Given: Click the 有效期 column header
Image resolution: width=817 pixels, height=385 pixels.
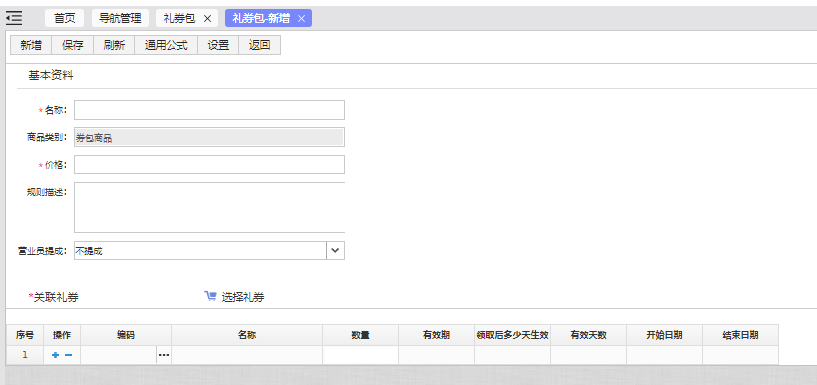Looking at the screenshot, I should (x=437, y=335).
